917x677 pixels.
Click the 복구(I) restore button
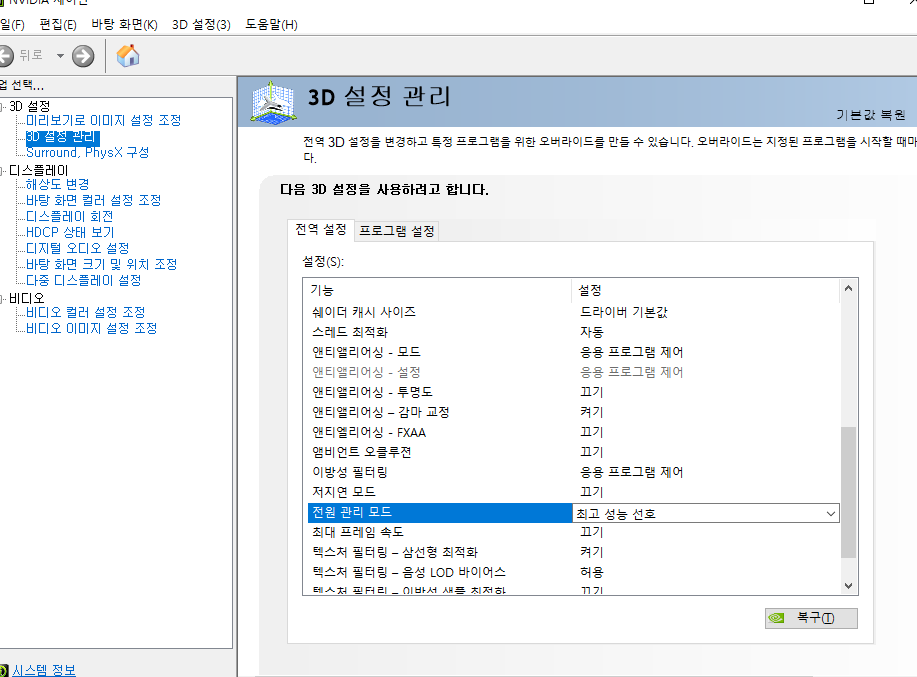point(811,618)
